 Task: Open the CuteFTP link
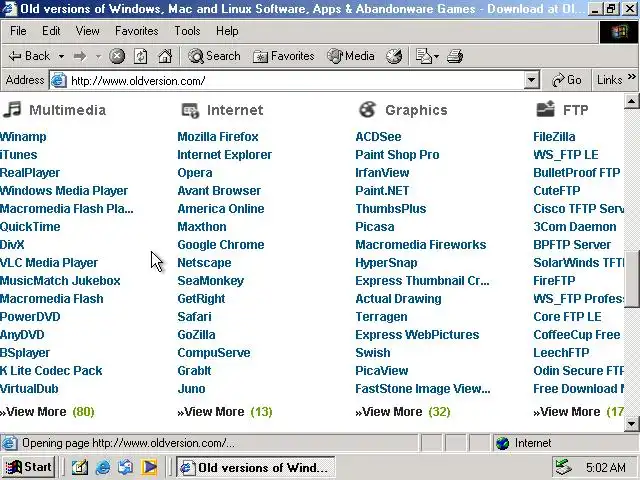(557, 191)
